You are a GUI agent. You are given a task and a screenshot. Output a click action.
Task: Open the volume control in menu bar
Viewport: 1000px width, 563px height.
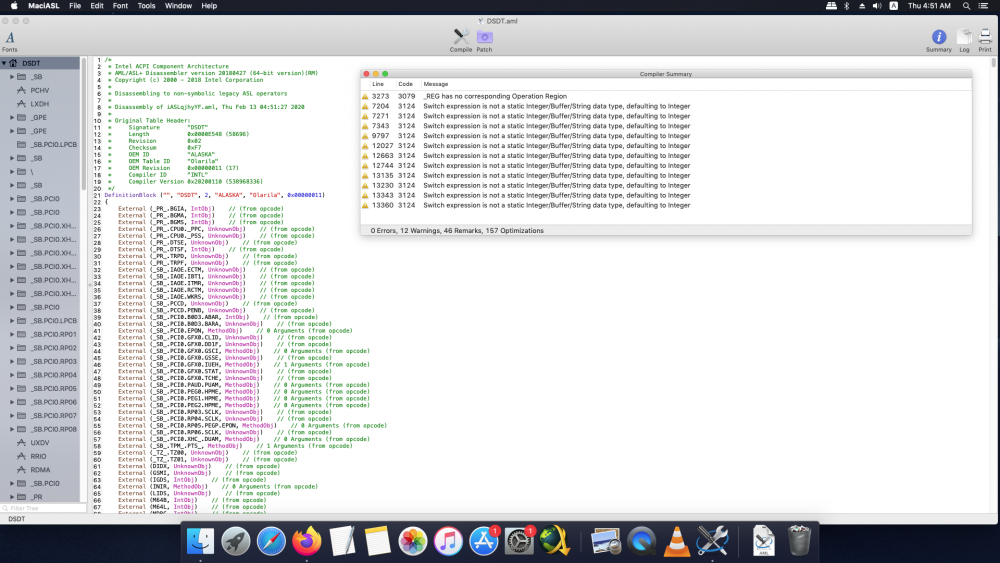coord(877,6)
